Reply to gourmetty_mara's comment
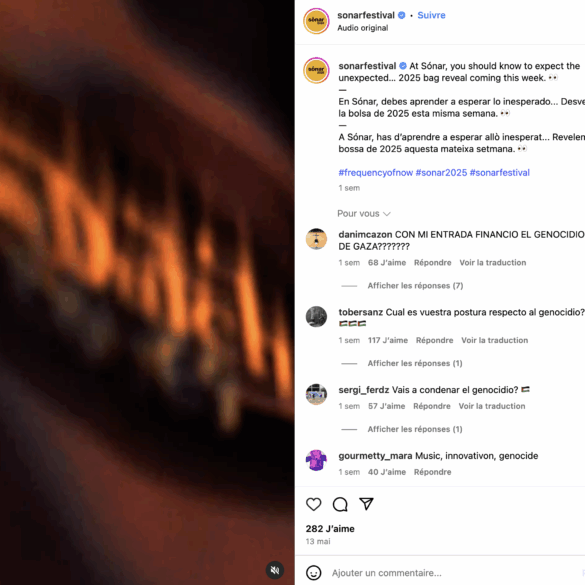This screenshot has width=585, height=585. click(432, 472)
